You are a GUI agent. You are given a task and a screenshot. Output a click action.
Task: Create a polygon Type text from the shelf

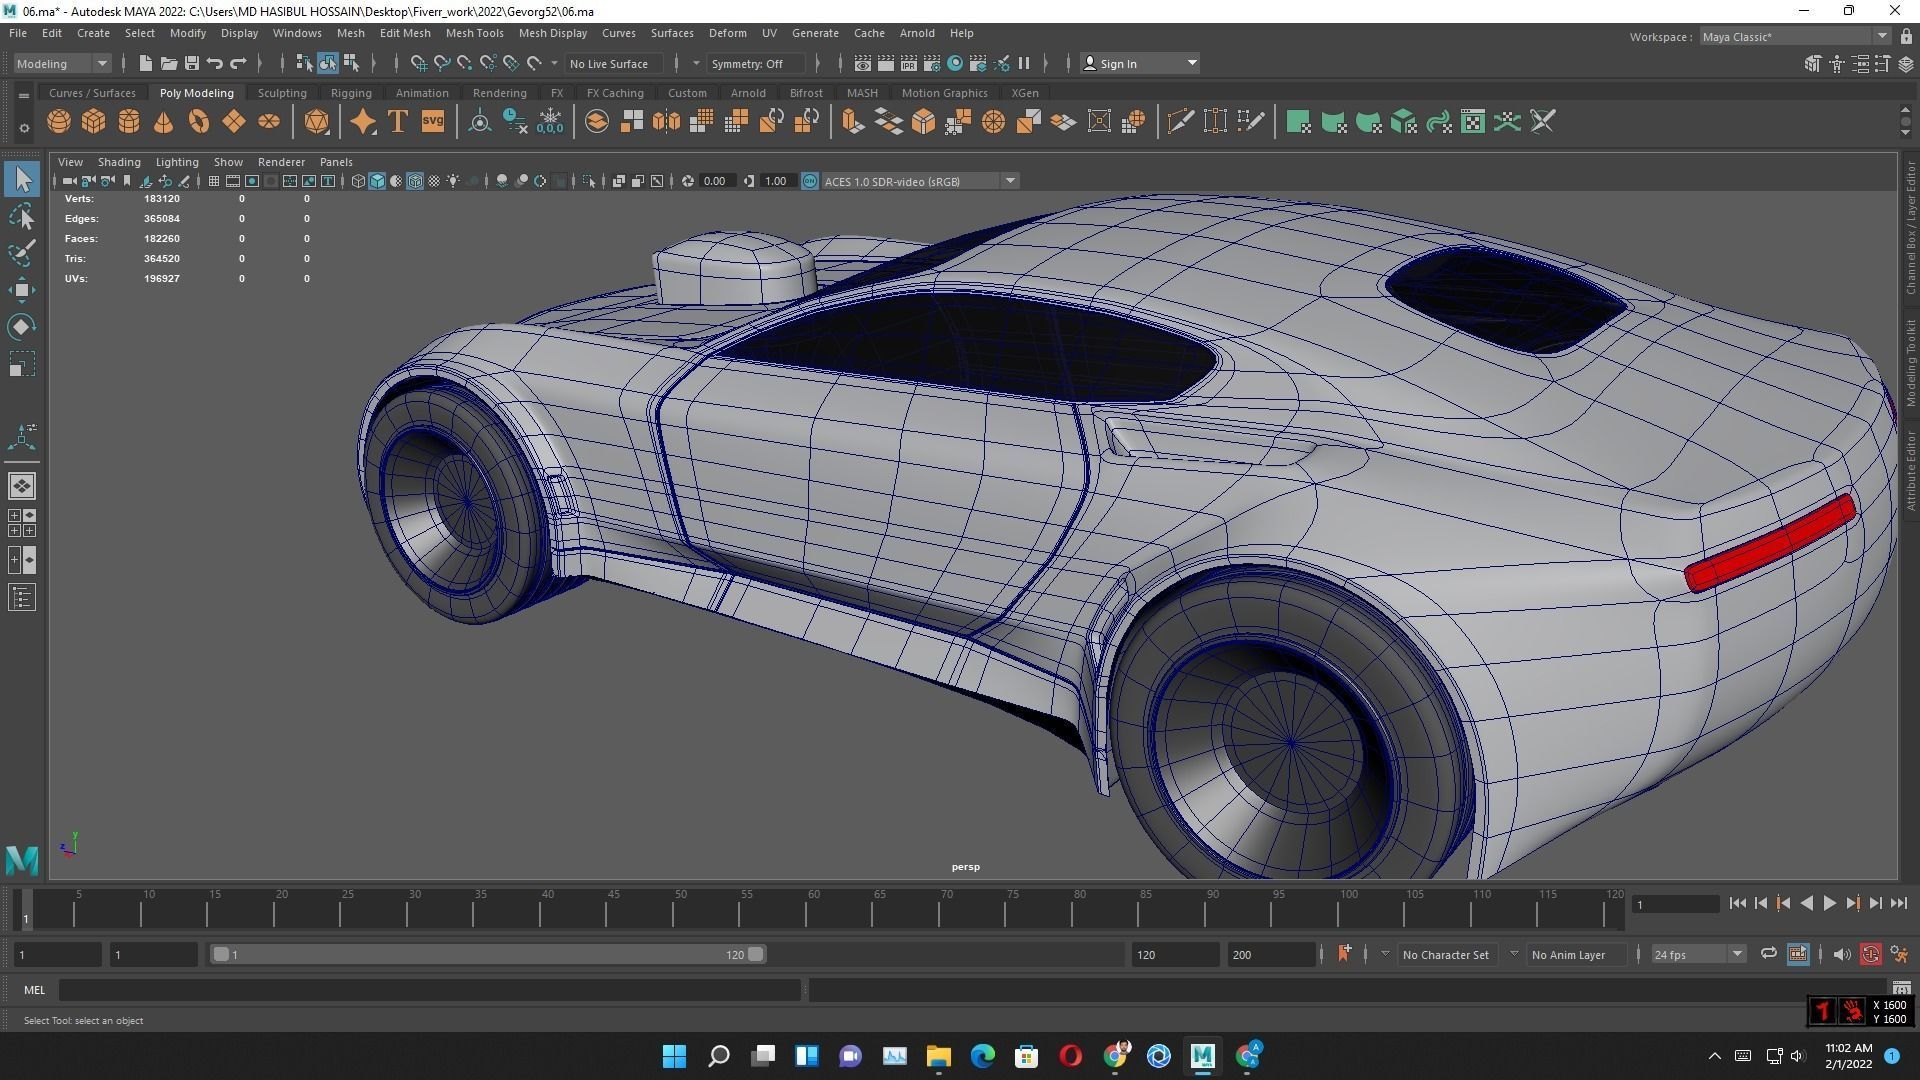click(x=397, y=121)
